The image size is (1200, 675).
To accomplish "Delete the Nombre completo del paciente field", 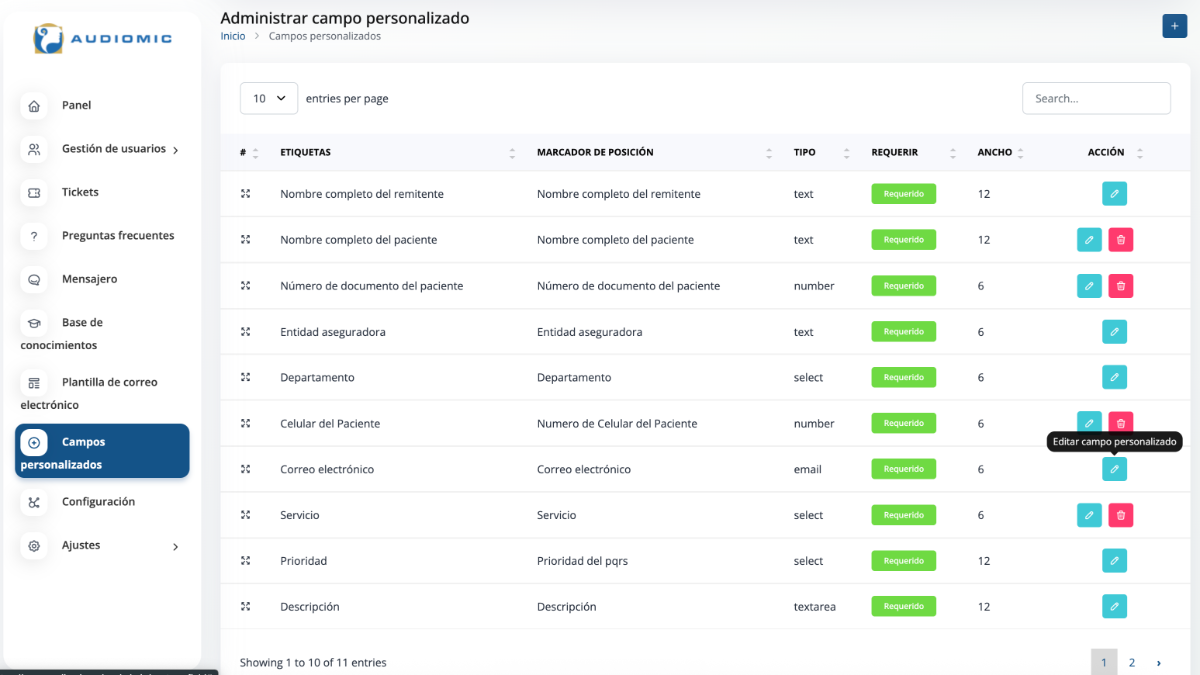I will [x=1121, y=240].
